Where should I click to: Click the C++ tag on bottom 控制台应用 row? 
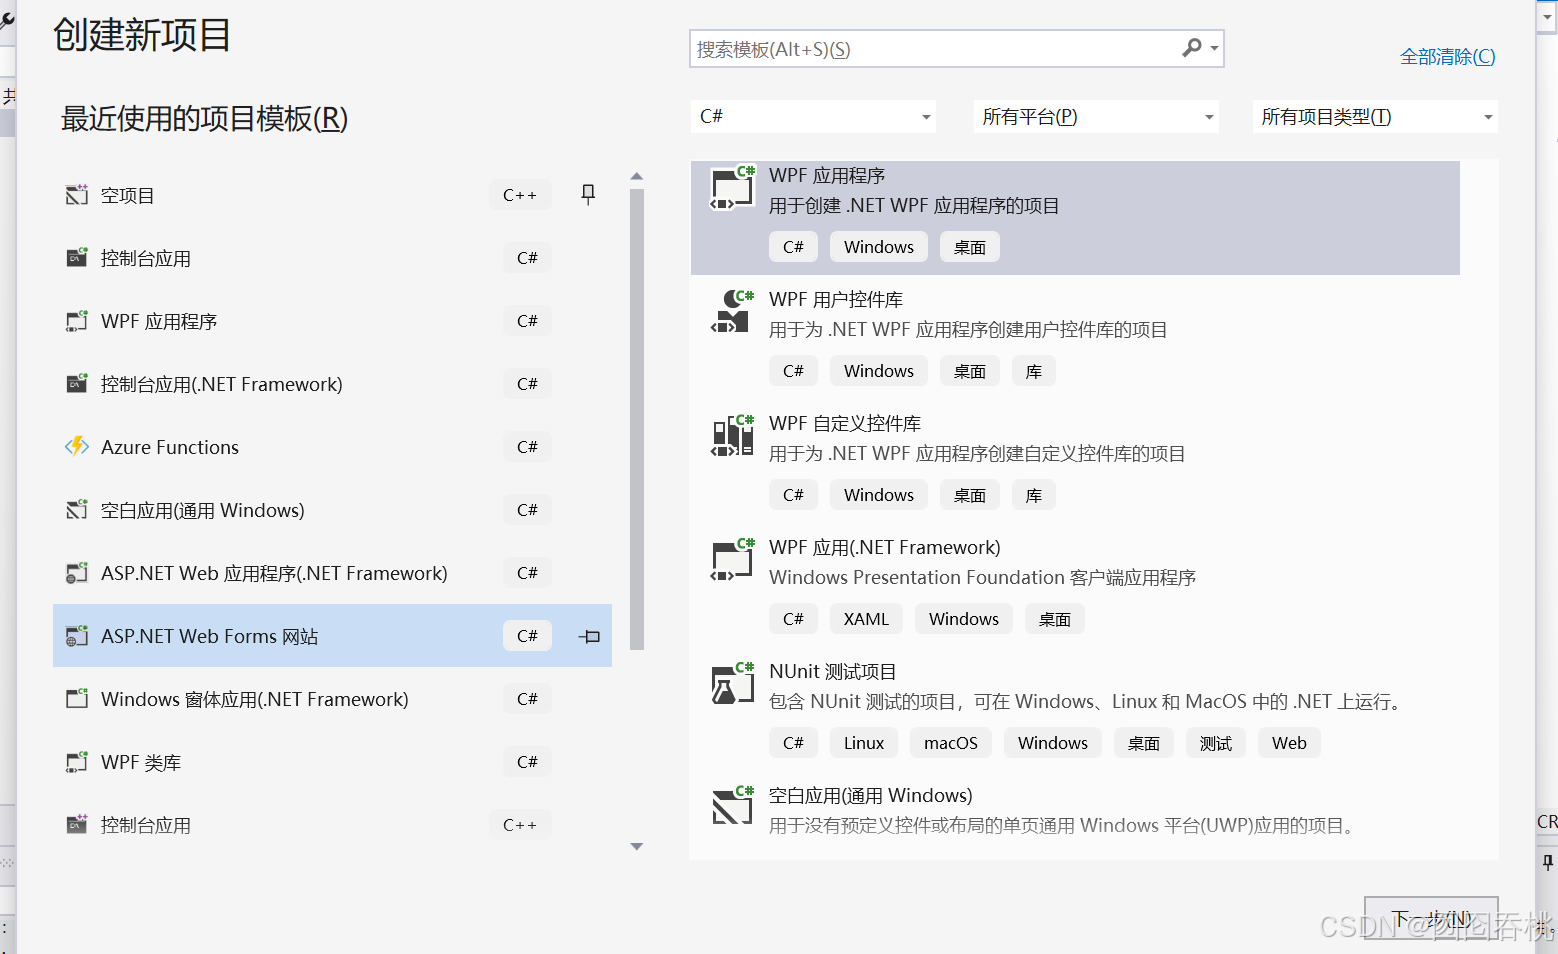[520, 825]
